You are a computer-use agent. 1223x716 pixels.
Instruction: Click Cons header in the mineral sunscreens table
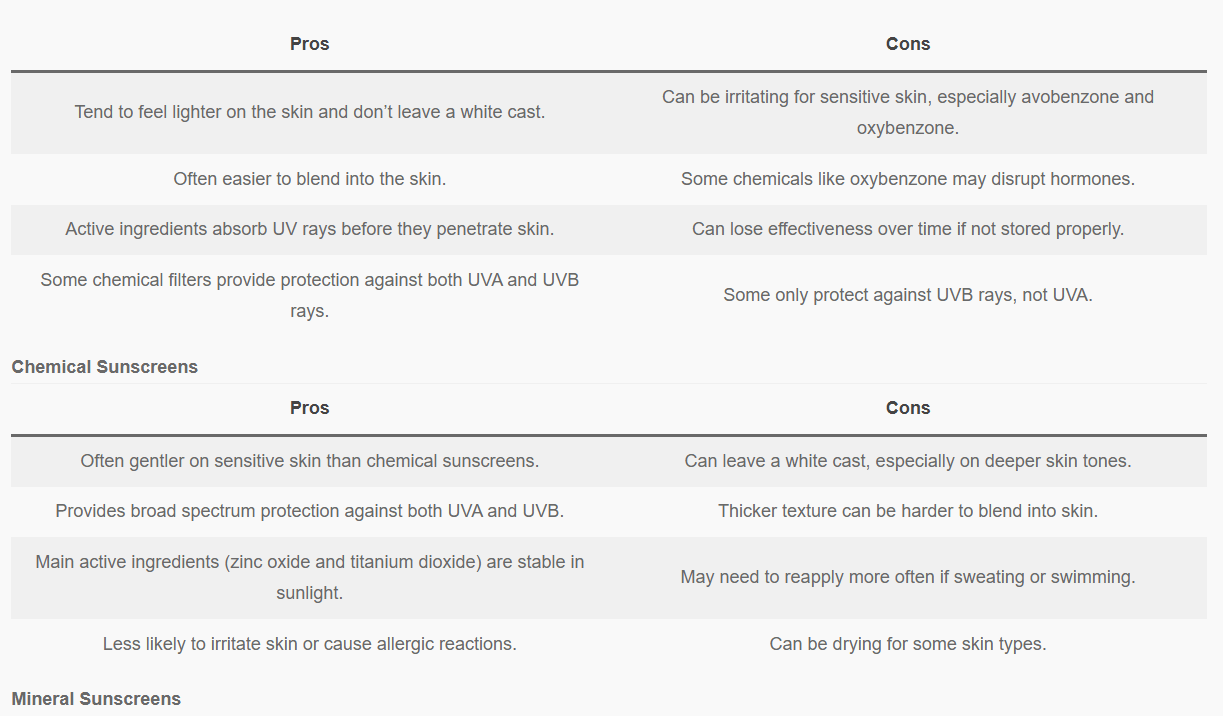(907, 408)
